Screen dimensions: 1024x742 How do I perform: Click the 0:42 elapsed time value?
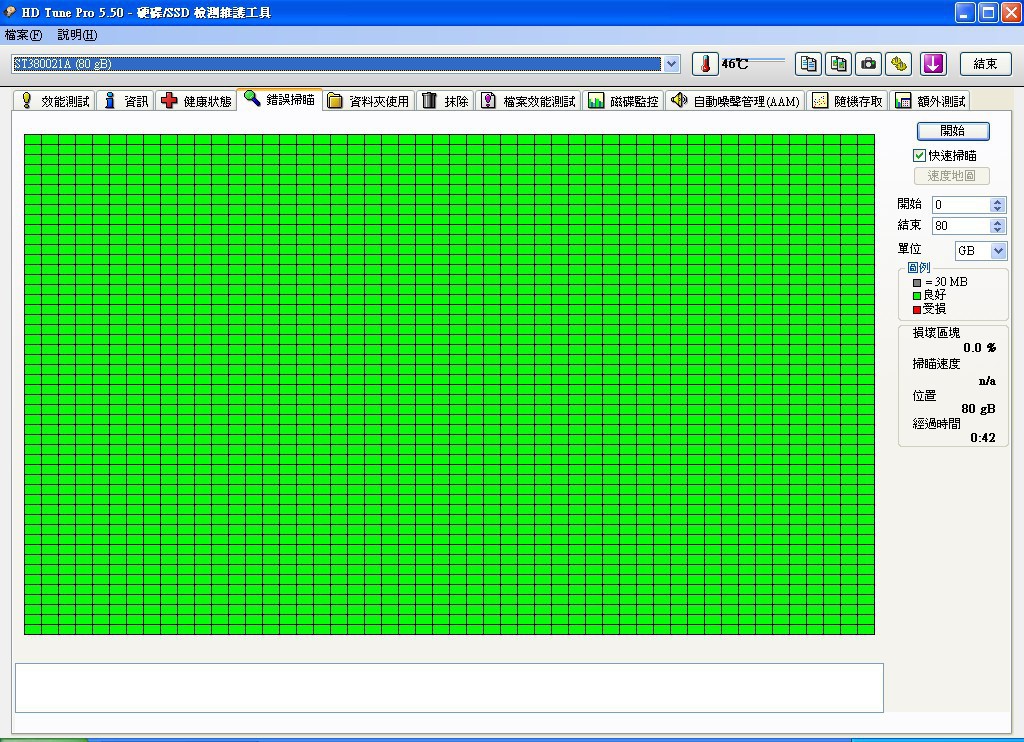click(x=983, y=438)
